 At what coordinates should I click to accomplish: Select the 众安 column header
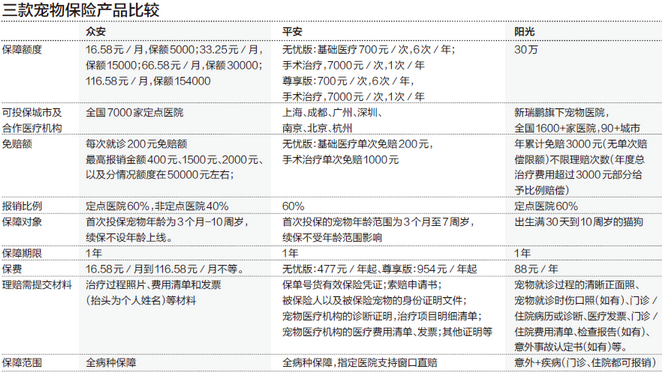pyautogui.click(x=95, y=32)
